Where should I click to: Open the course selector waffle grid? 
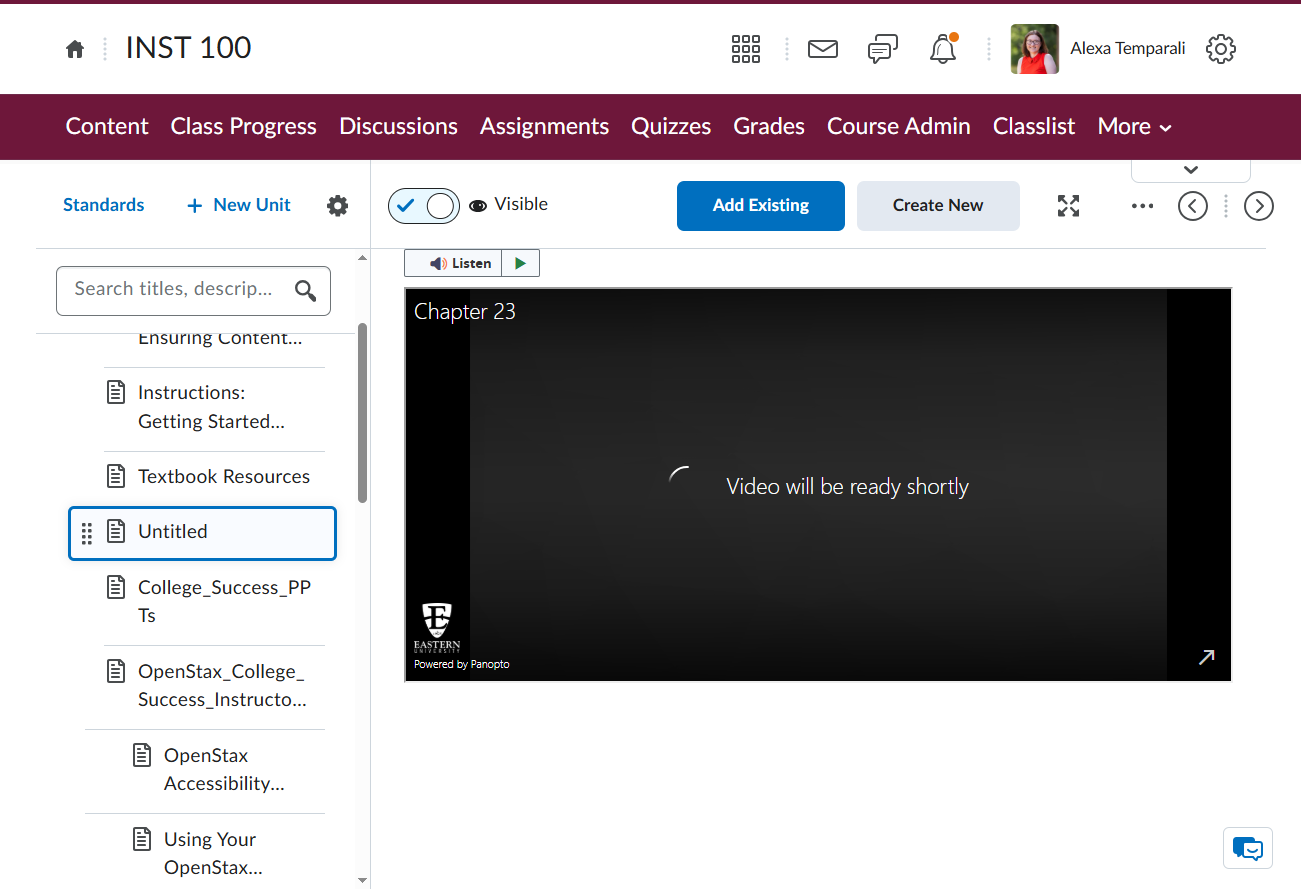746,49
